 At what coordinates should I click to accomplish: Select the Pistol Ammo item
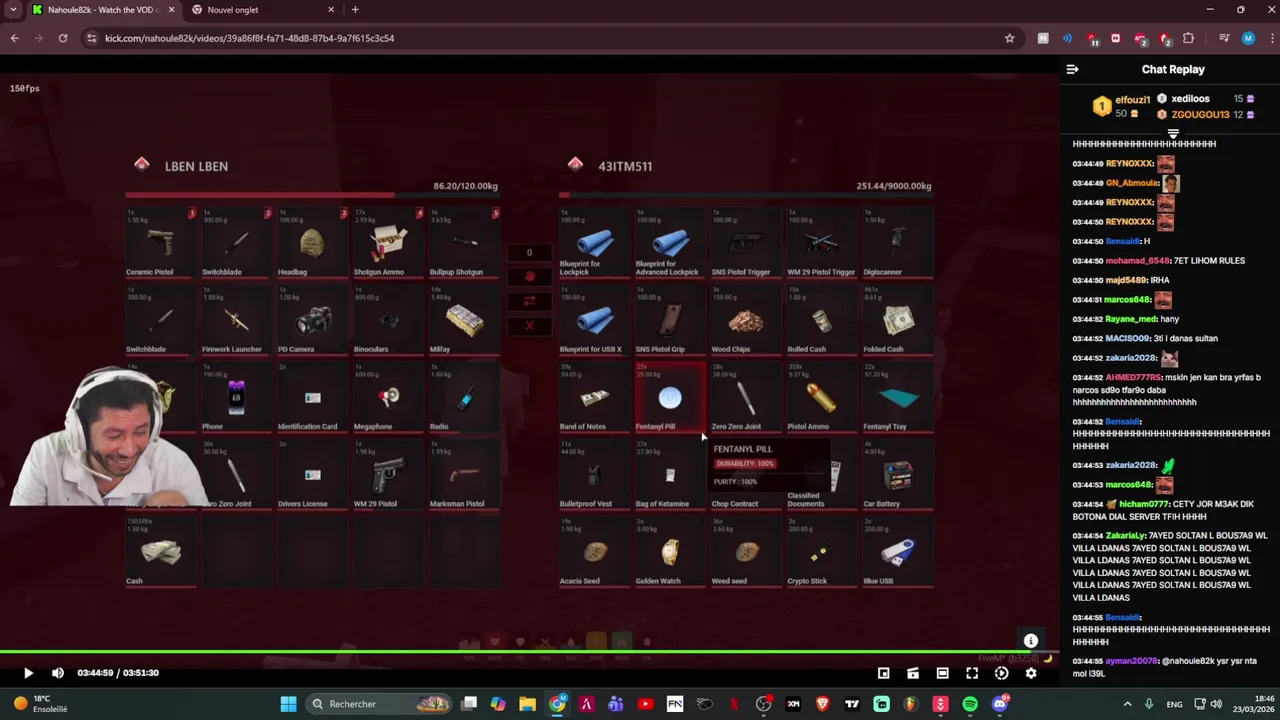[x=822, y=397]
